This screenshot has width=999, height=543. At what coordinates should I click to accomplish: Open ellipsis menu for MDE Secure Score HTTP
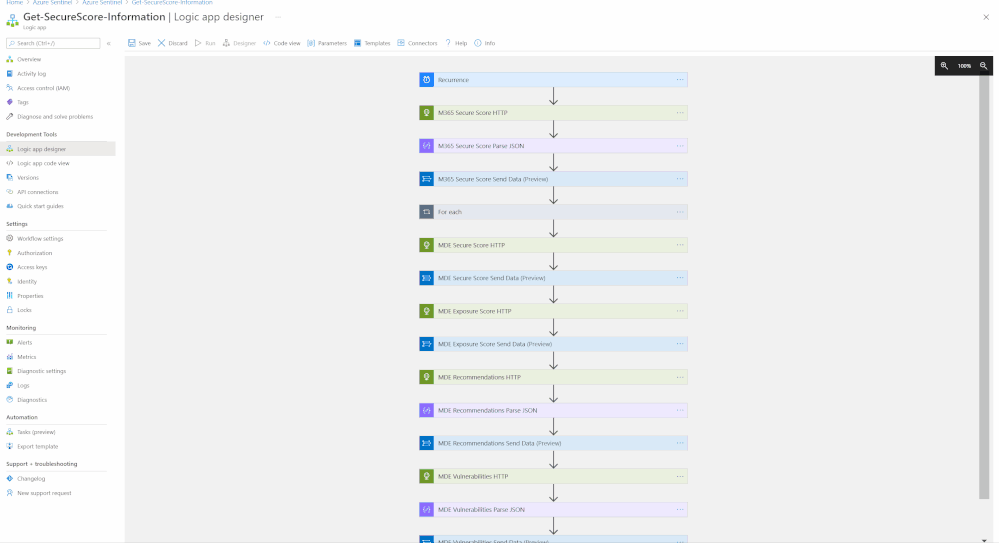680,245
